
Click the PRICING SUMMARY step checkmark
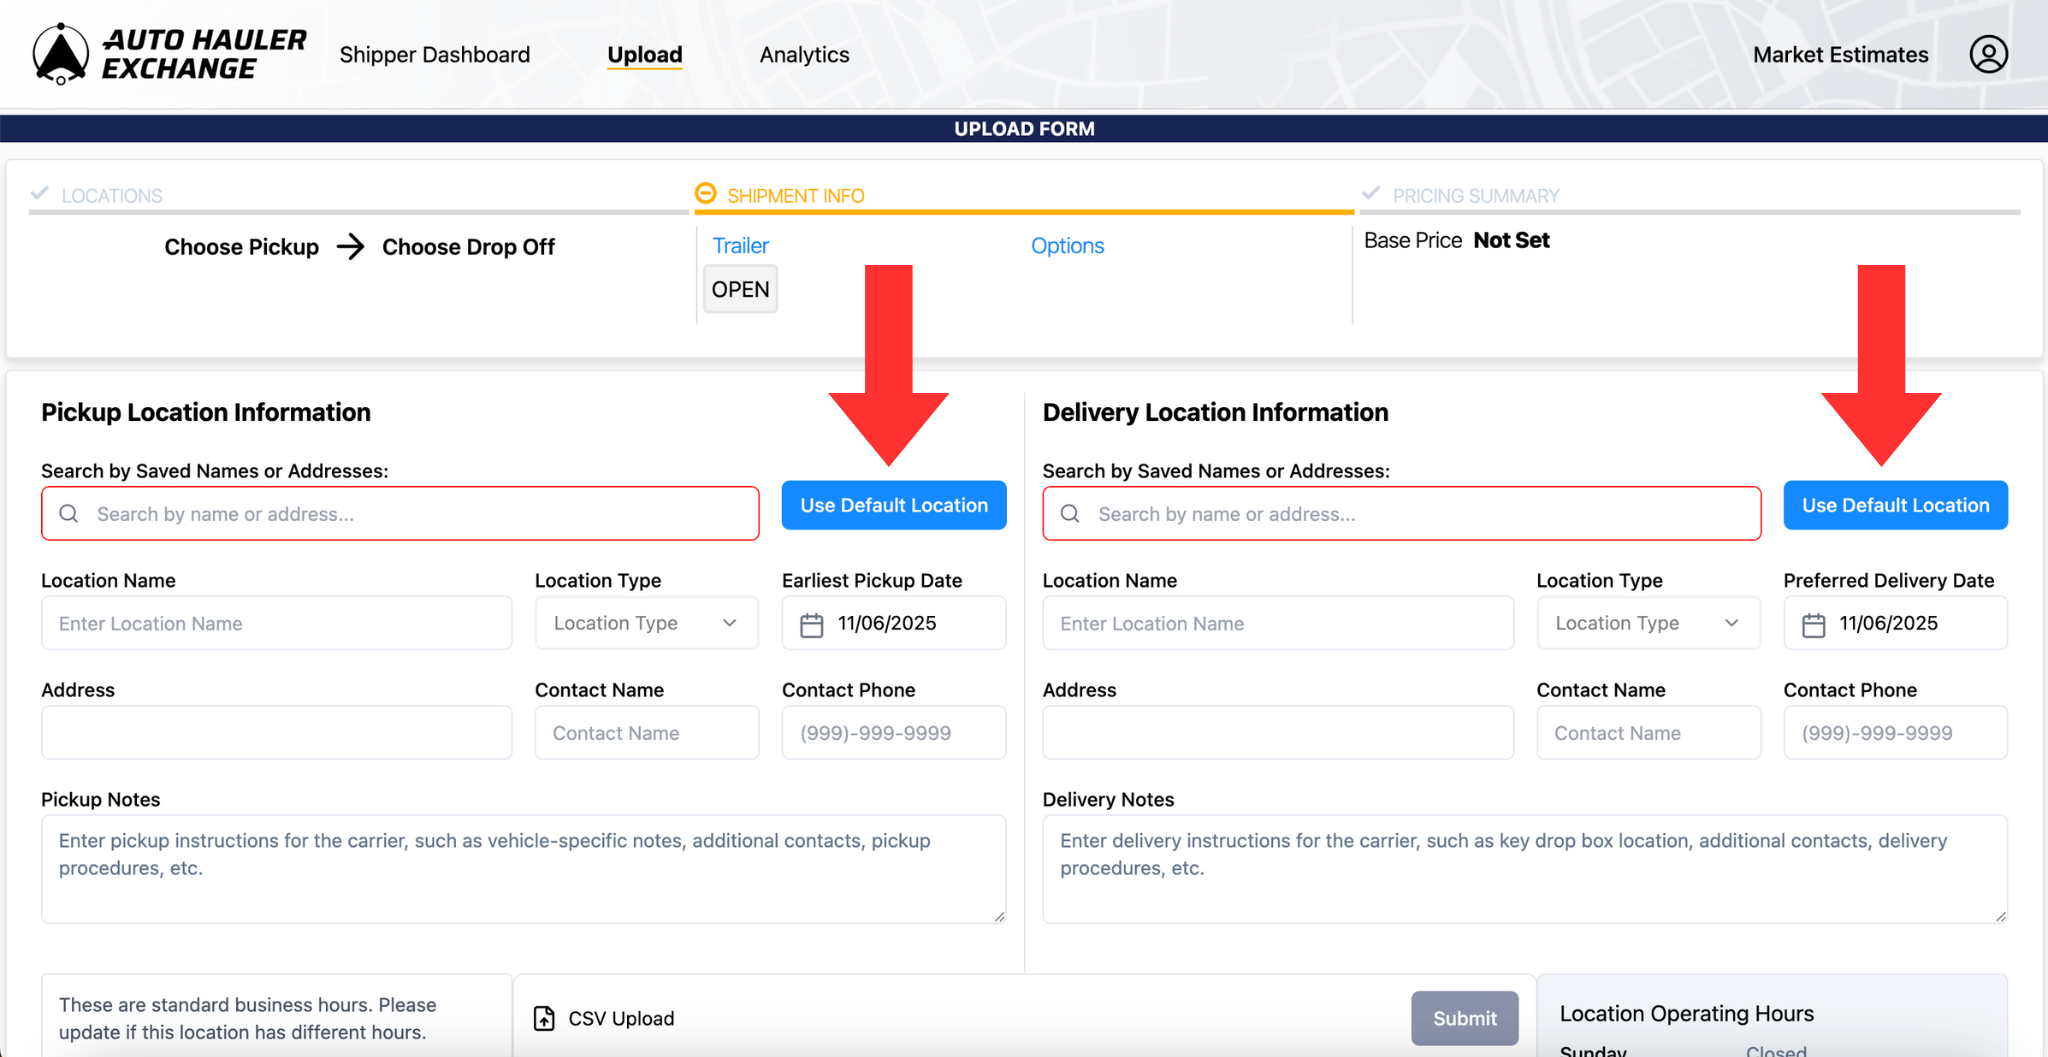point(1369,194)
